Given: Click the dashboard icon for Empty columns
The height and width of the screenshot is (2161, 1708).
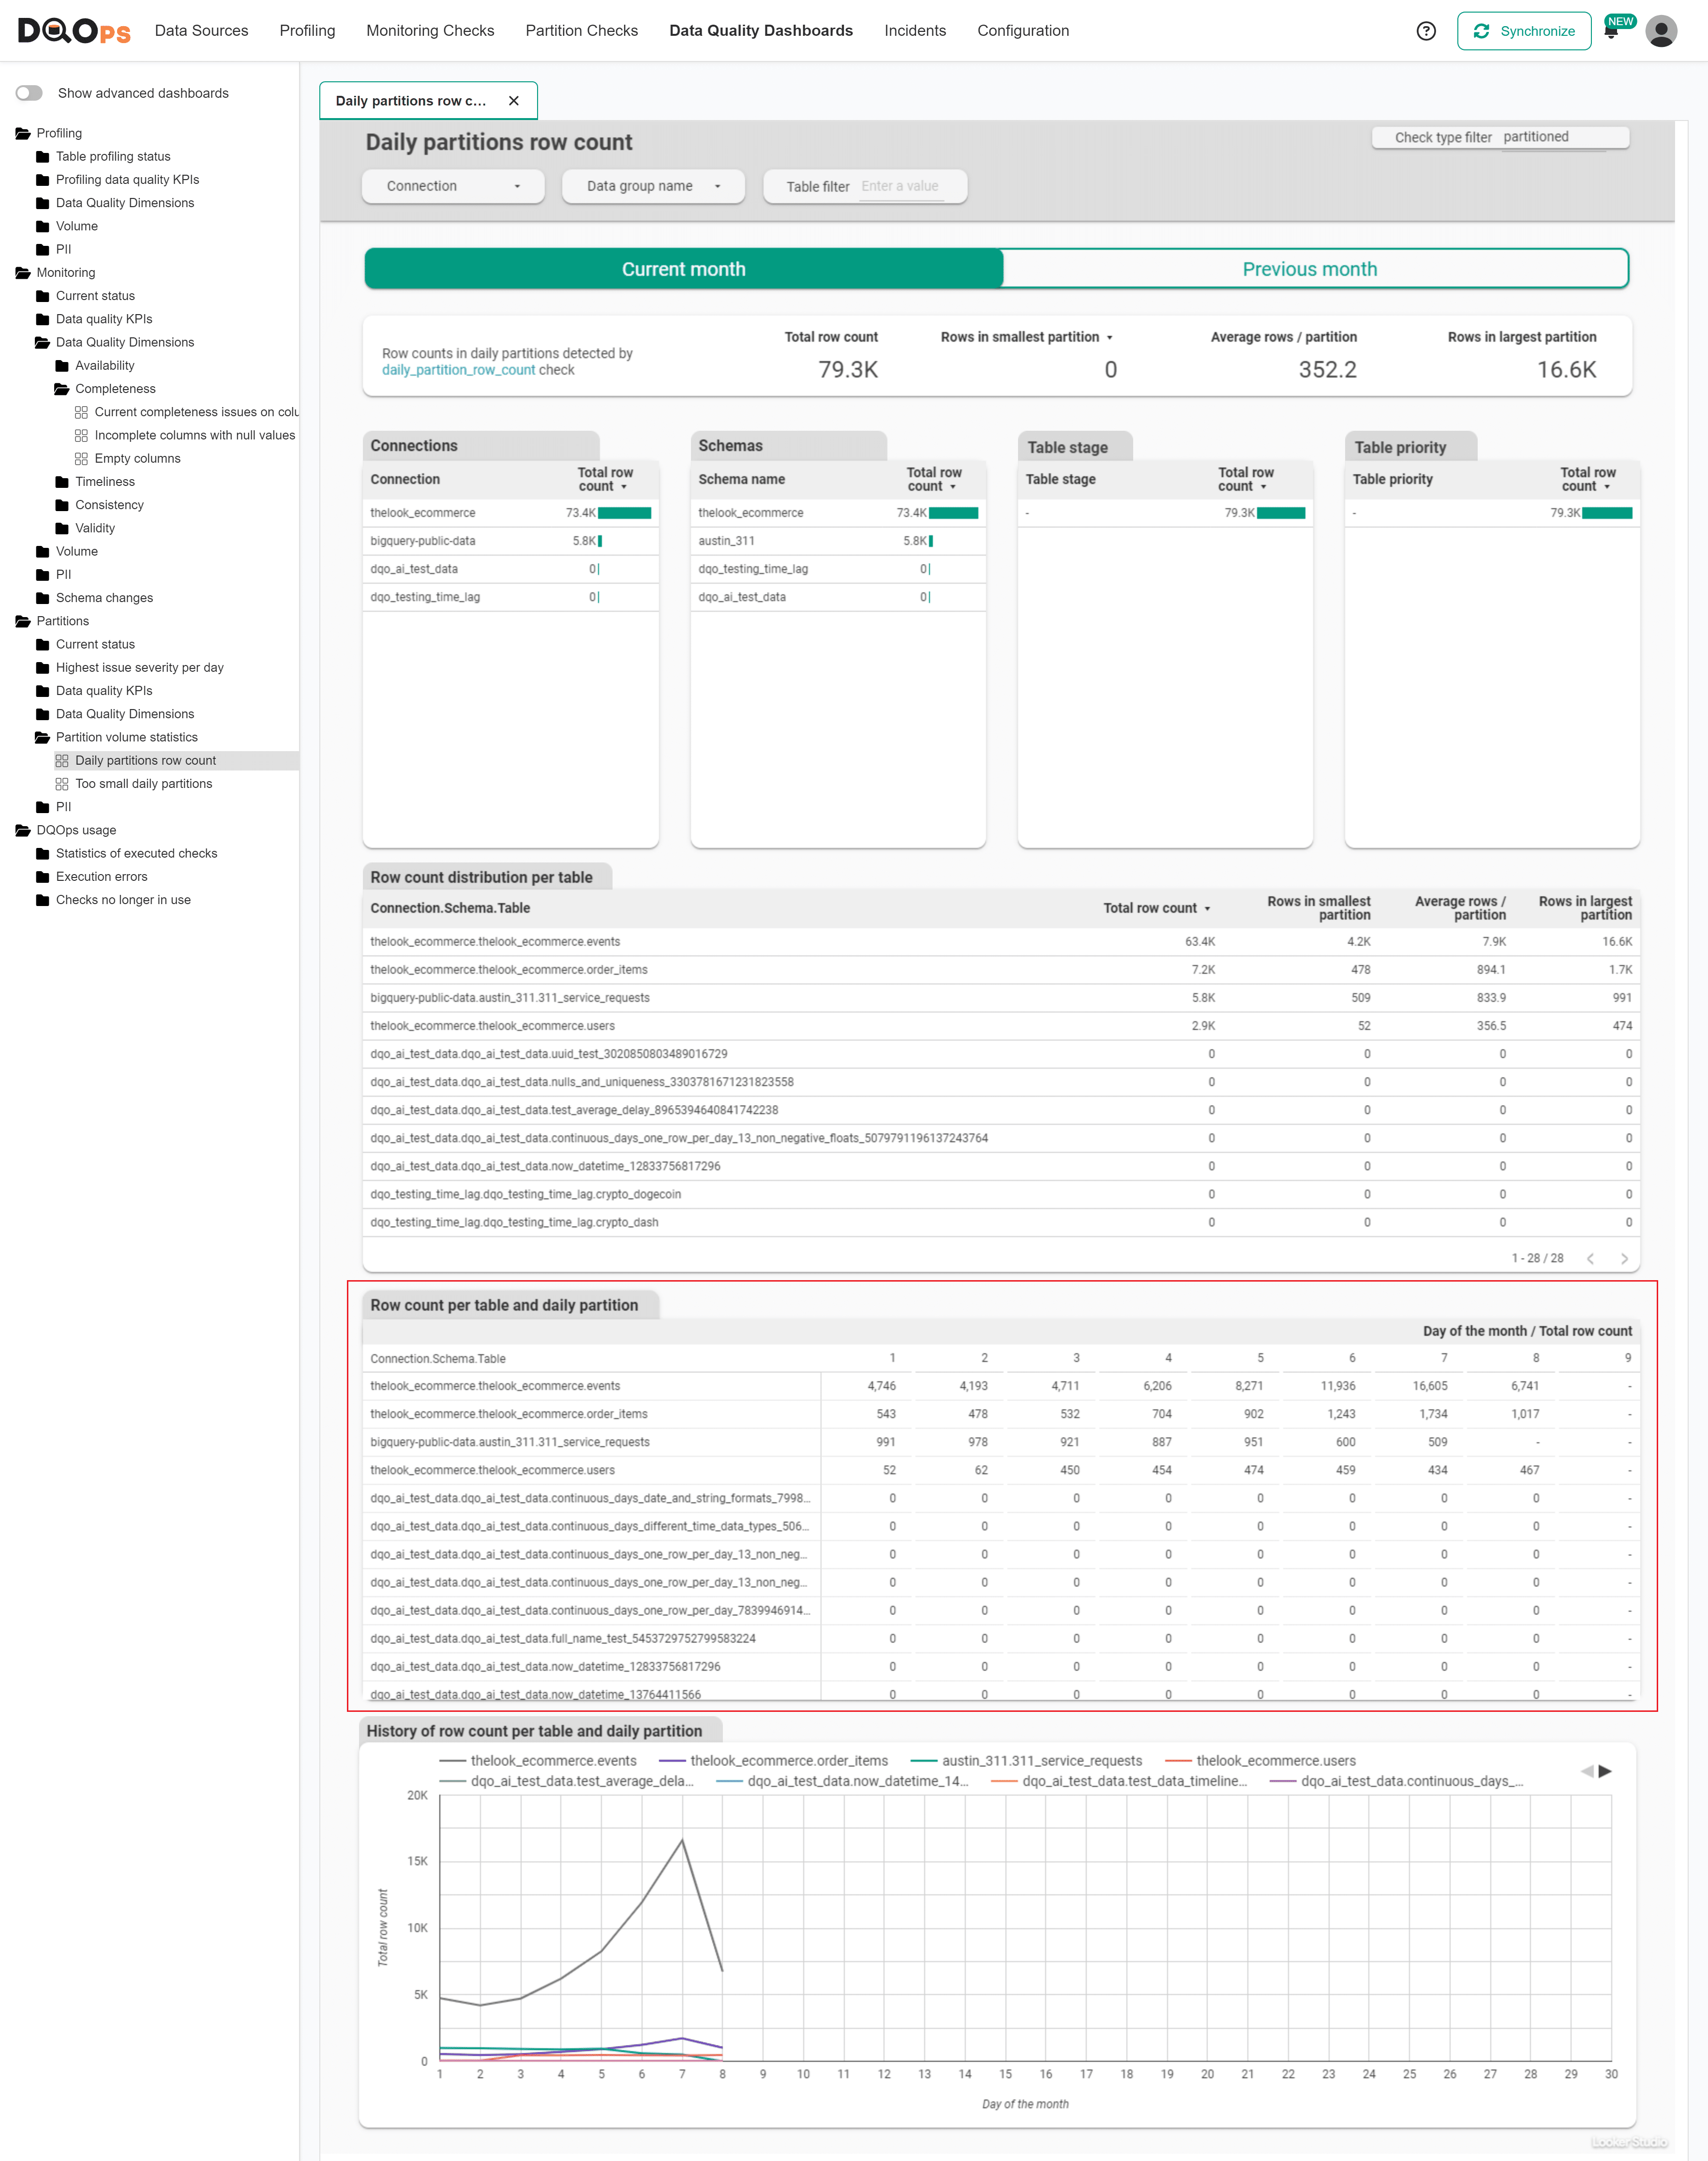Looking at the screenshot, I should pyautogui.click(x=81, y=459).
